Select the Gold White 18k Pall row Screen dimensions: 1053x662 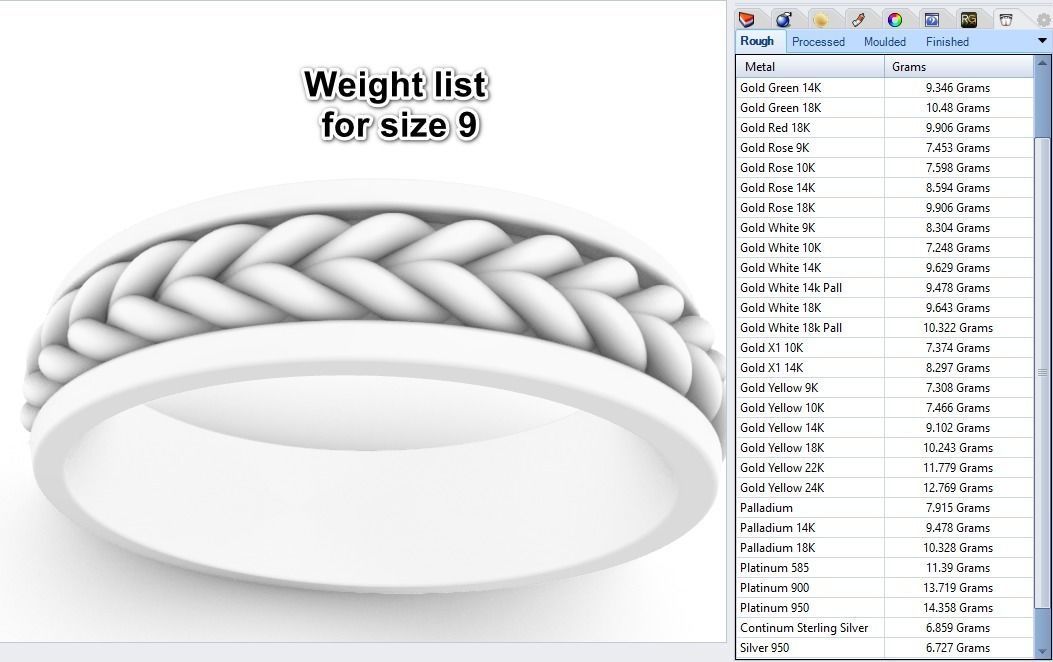click(x=884, y=328)
